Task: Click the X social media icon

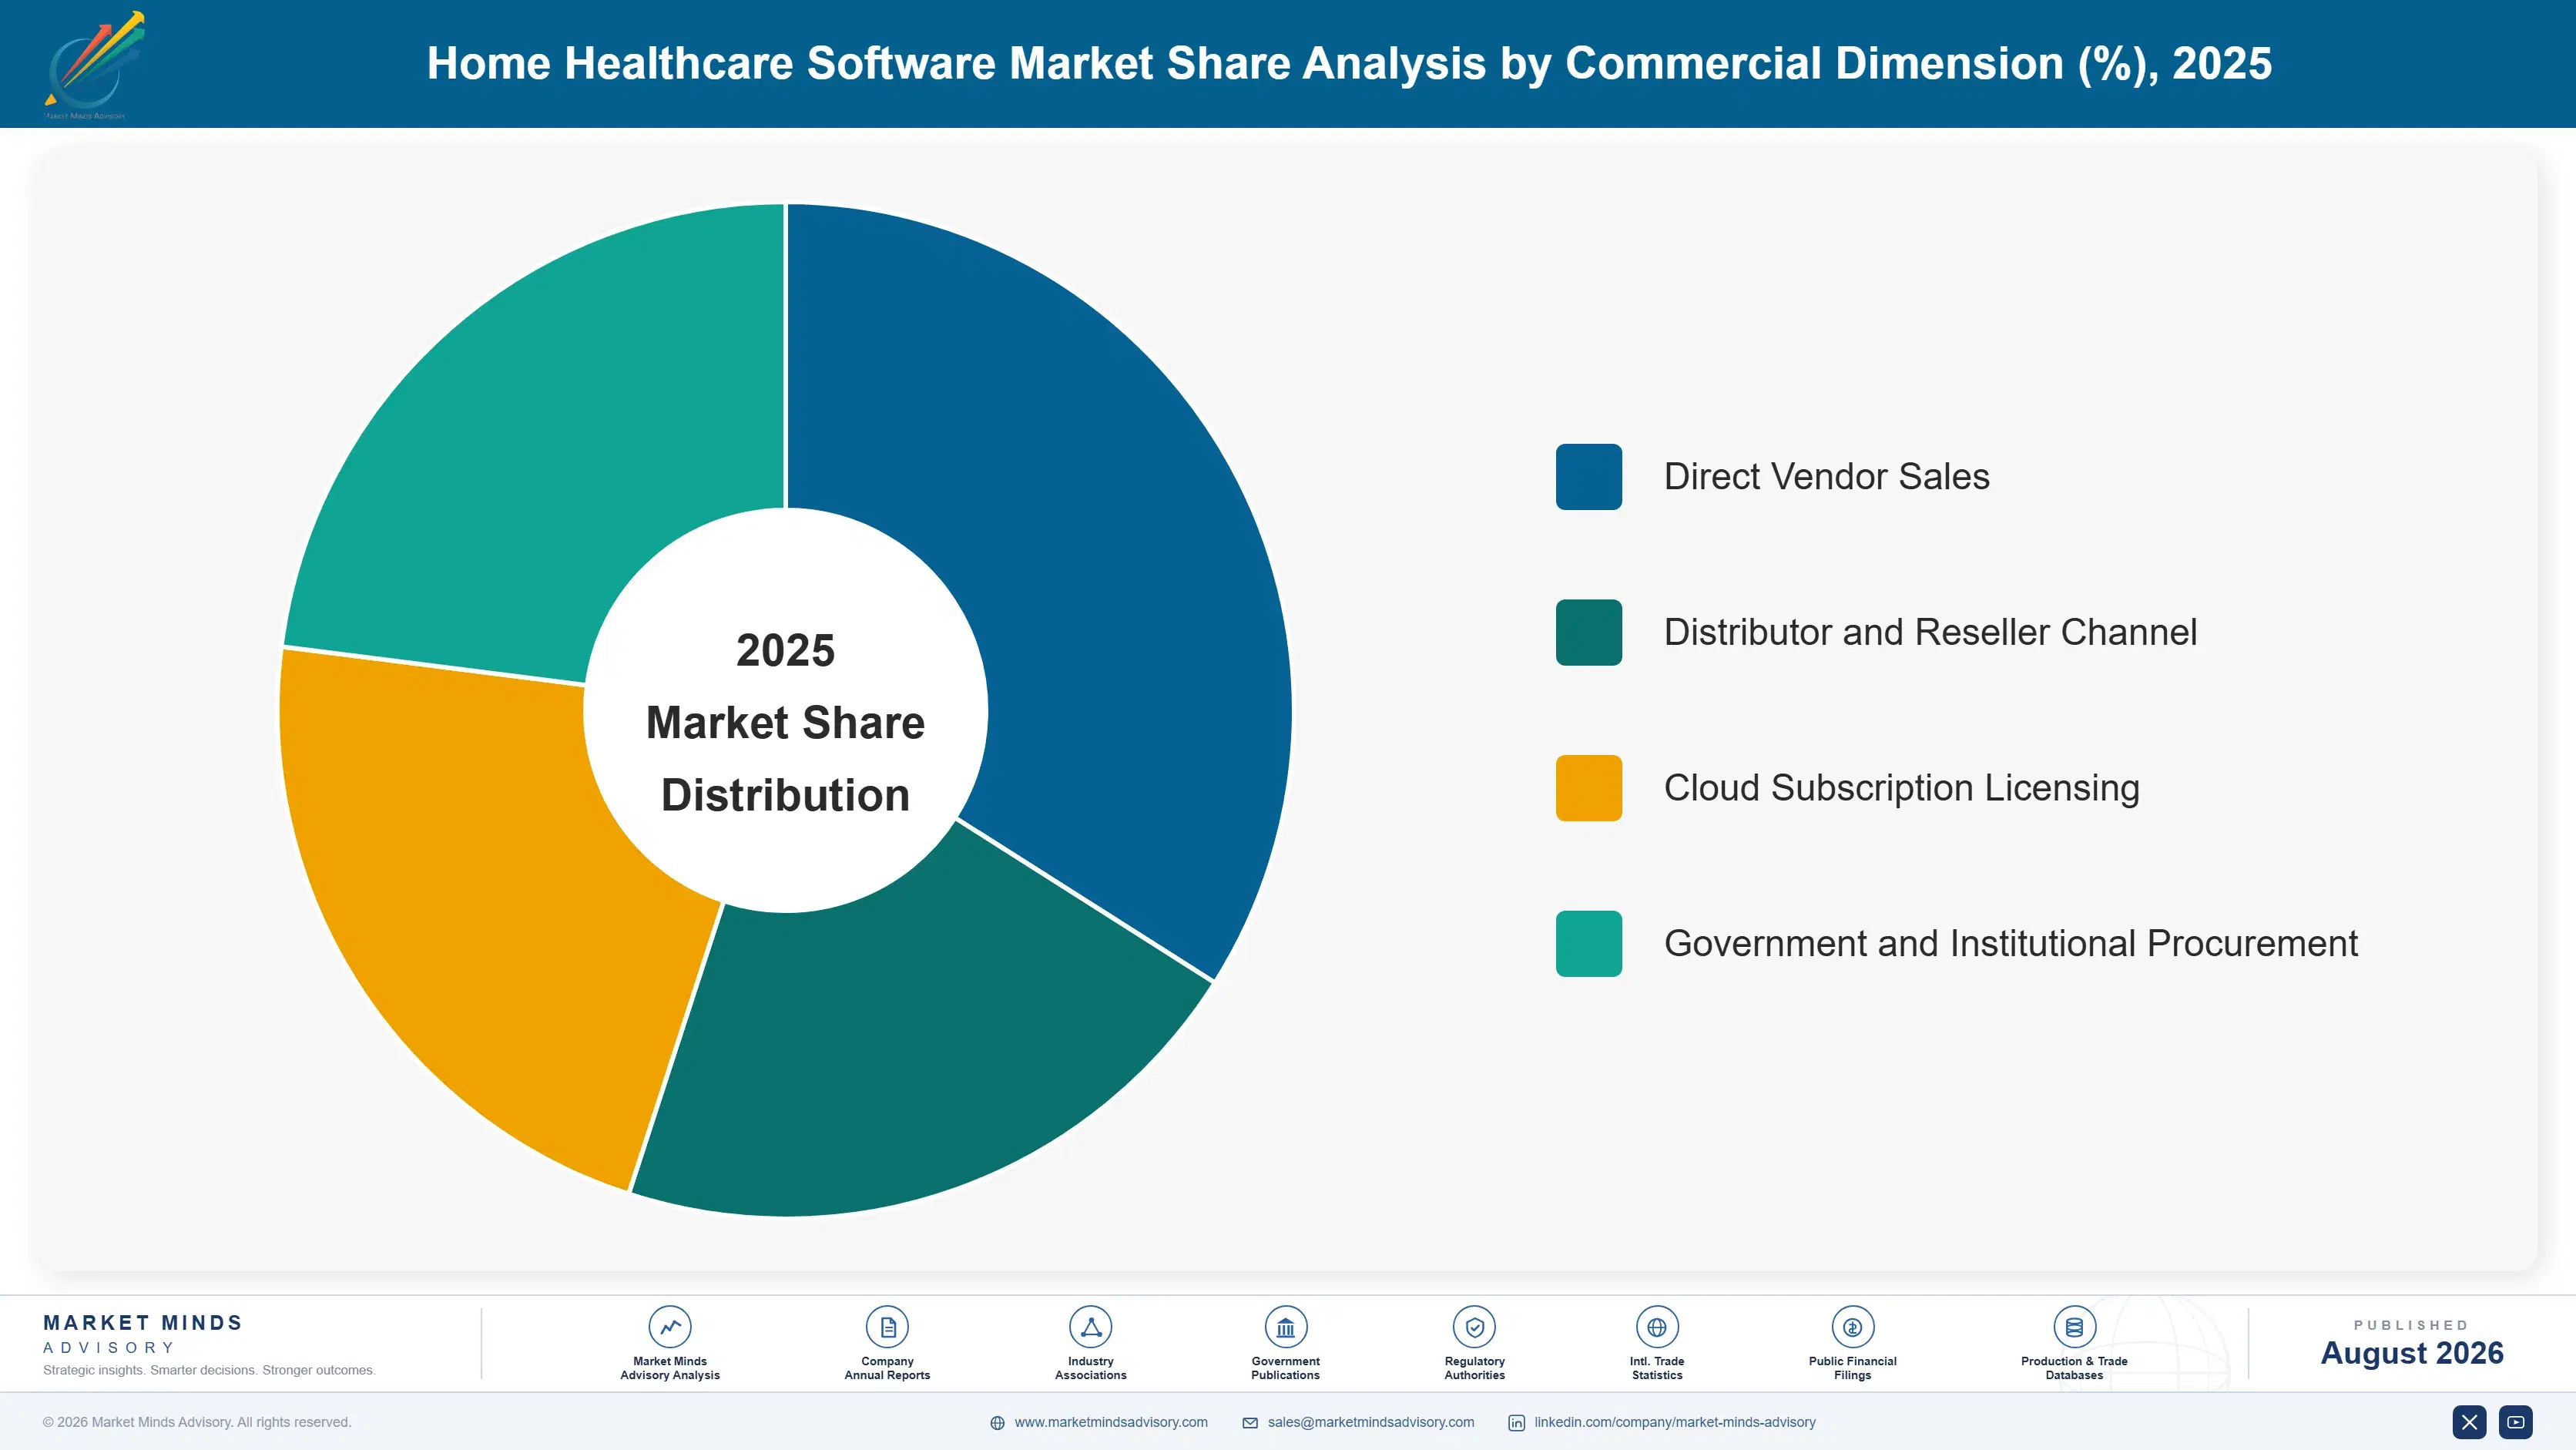Action: click(2469, 1422)
